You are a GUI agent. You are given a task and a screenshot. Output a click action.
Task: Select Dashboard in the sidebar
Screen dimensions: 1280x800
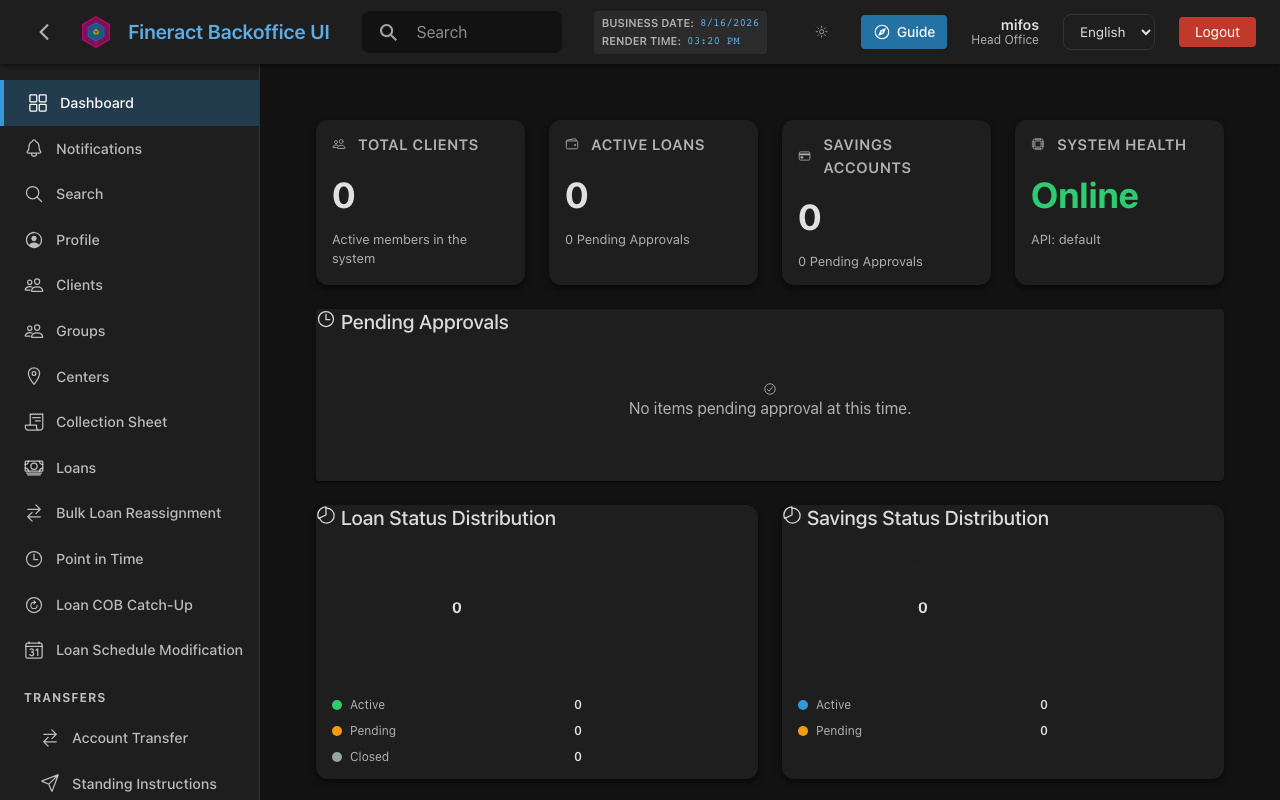click(x=130, y=103)
